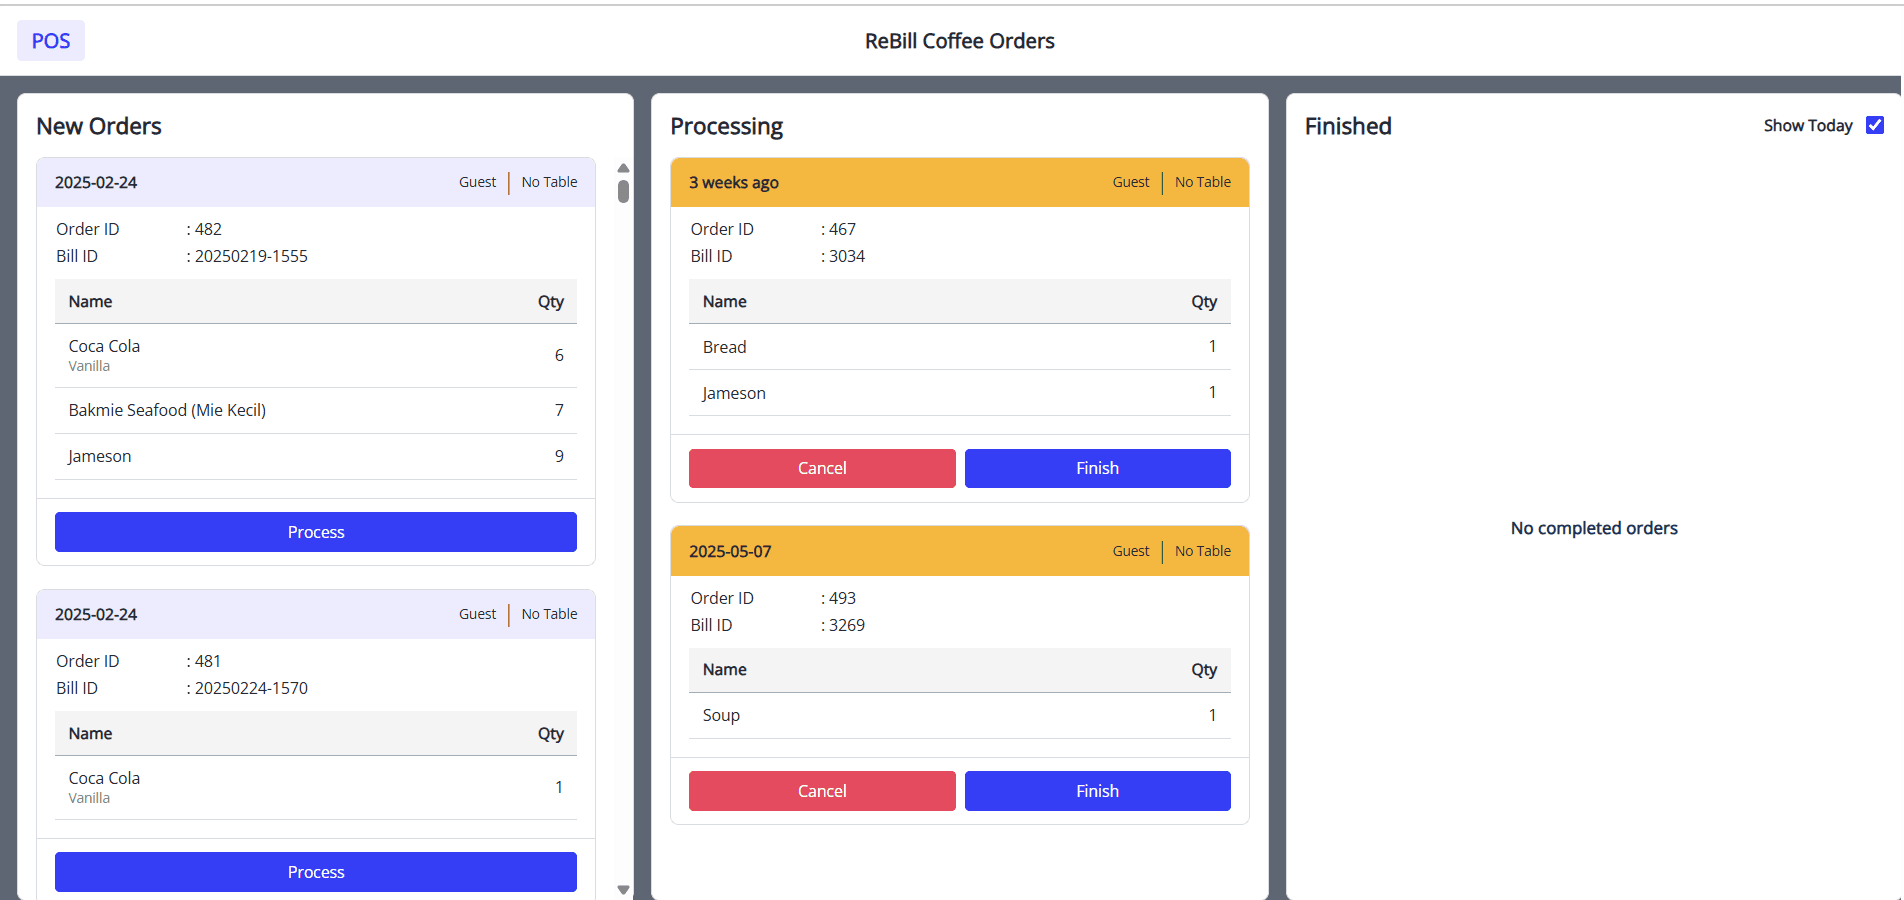This screenshot has height=900, width=1904.
Task: Process order 481
Action: click(315, 872)
